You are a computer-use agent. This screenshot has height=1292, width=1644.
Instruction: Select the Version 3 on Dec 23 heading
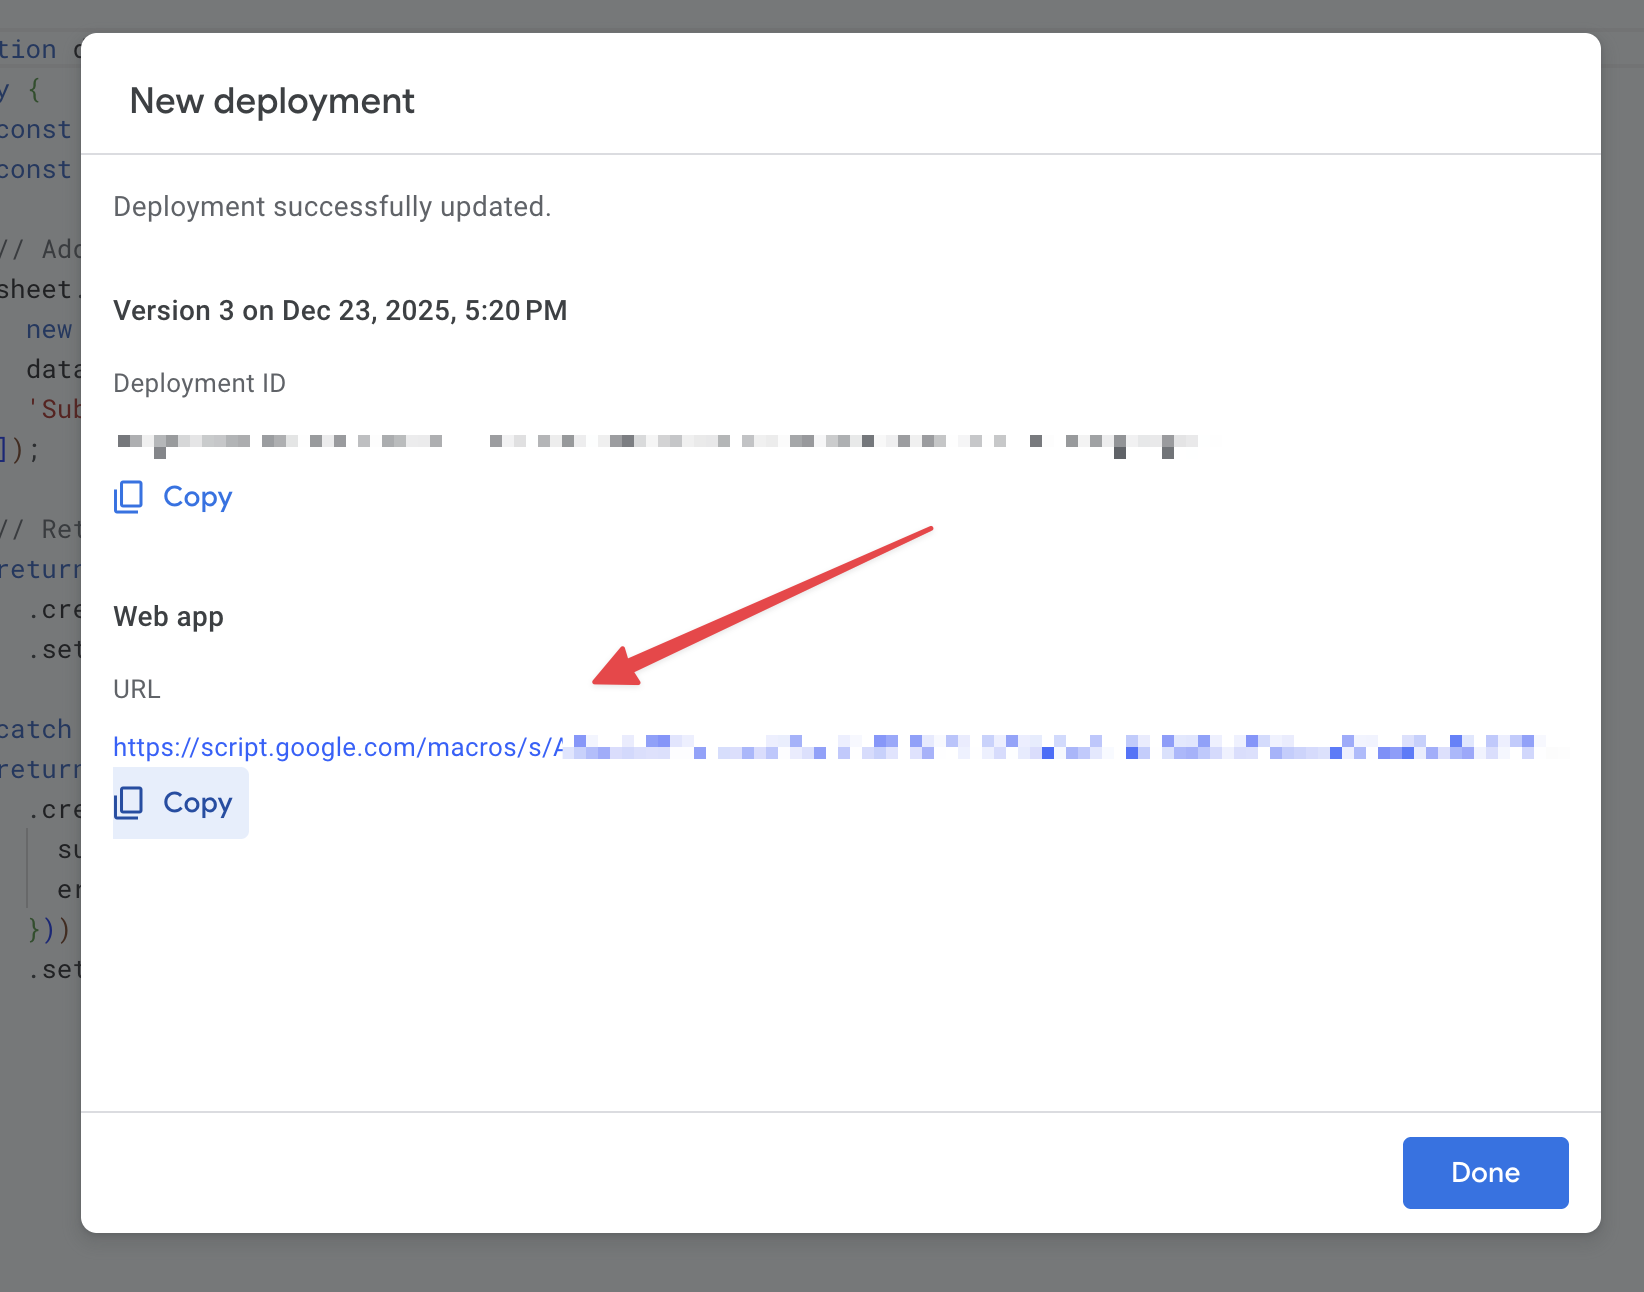coord(340,311)
